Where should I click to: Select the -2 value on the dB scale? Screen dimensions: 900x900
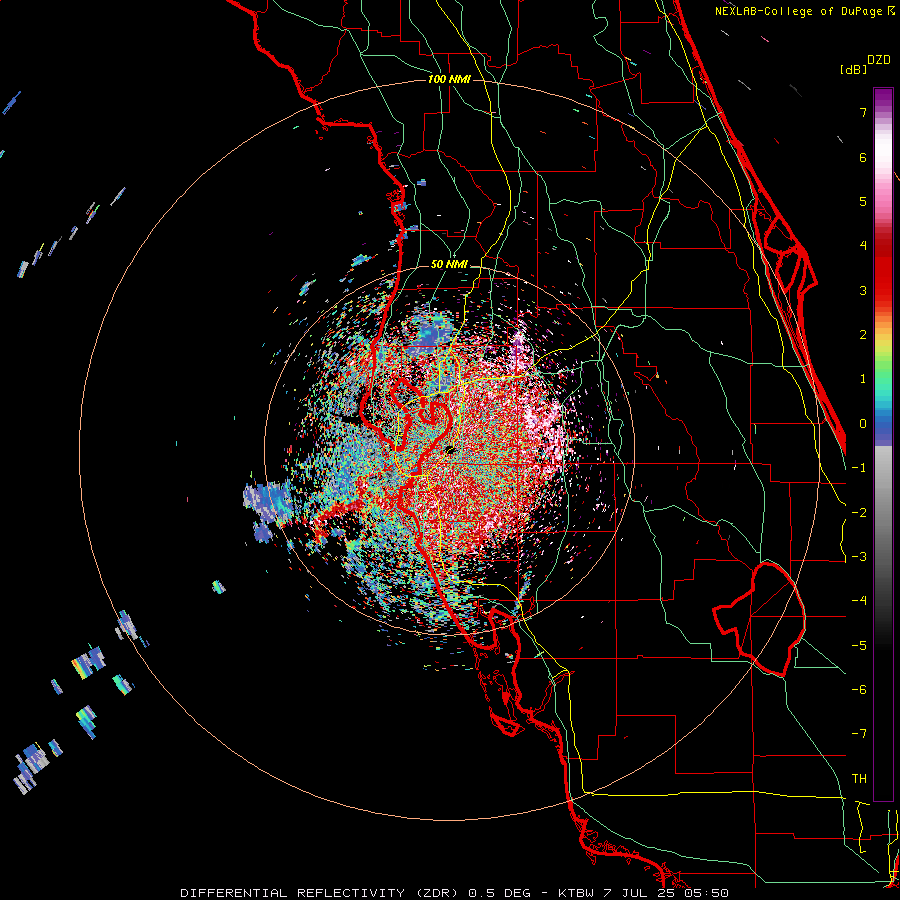pyautogui.click(x=859, y=513)
